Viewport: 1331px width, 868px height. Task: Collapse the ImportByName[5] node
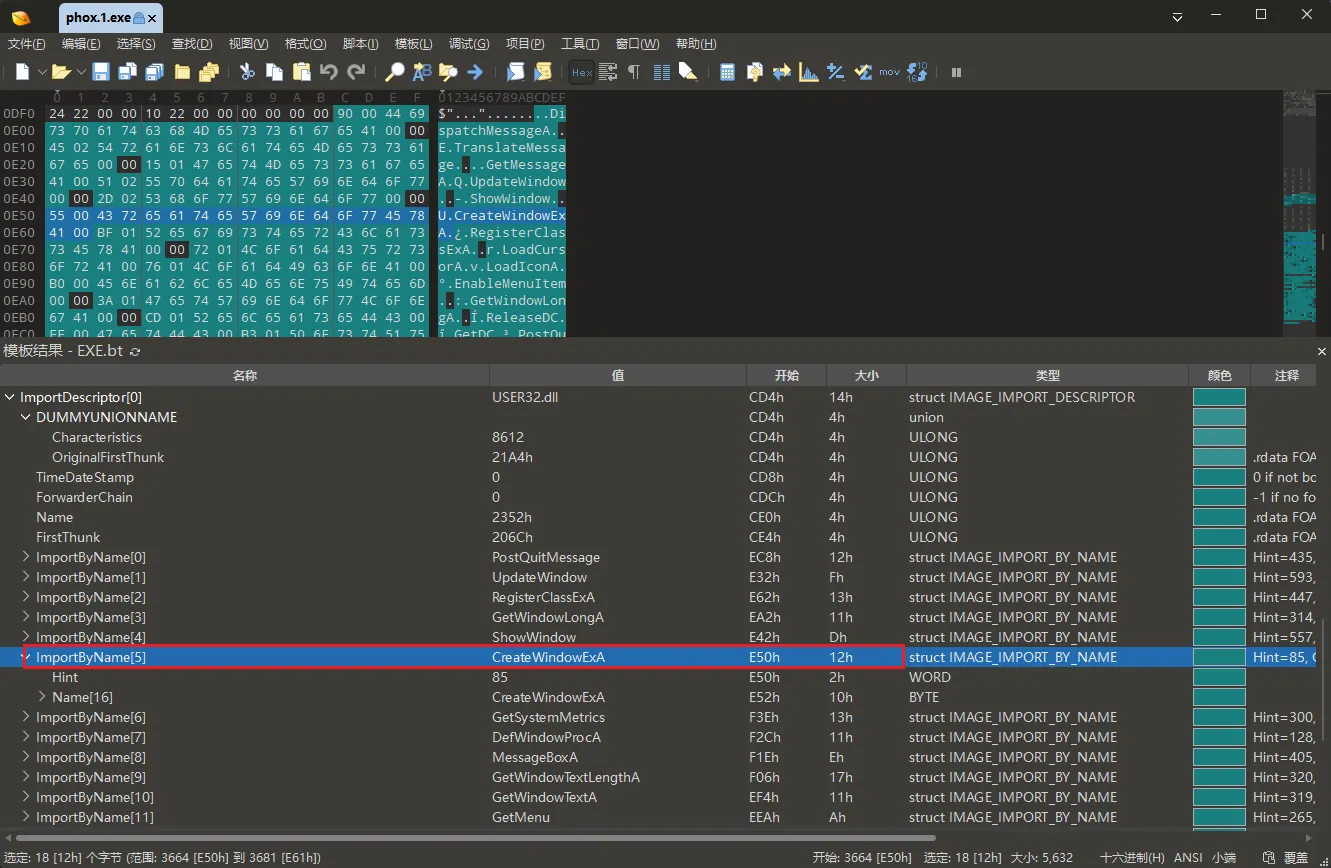tap(27, 657)
